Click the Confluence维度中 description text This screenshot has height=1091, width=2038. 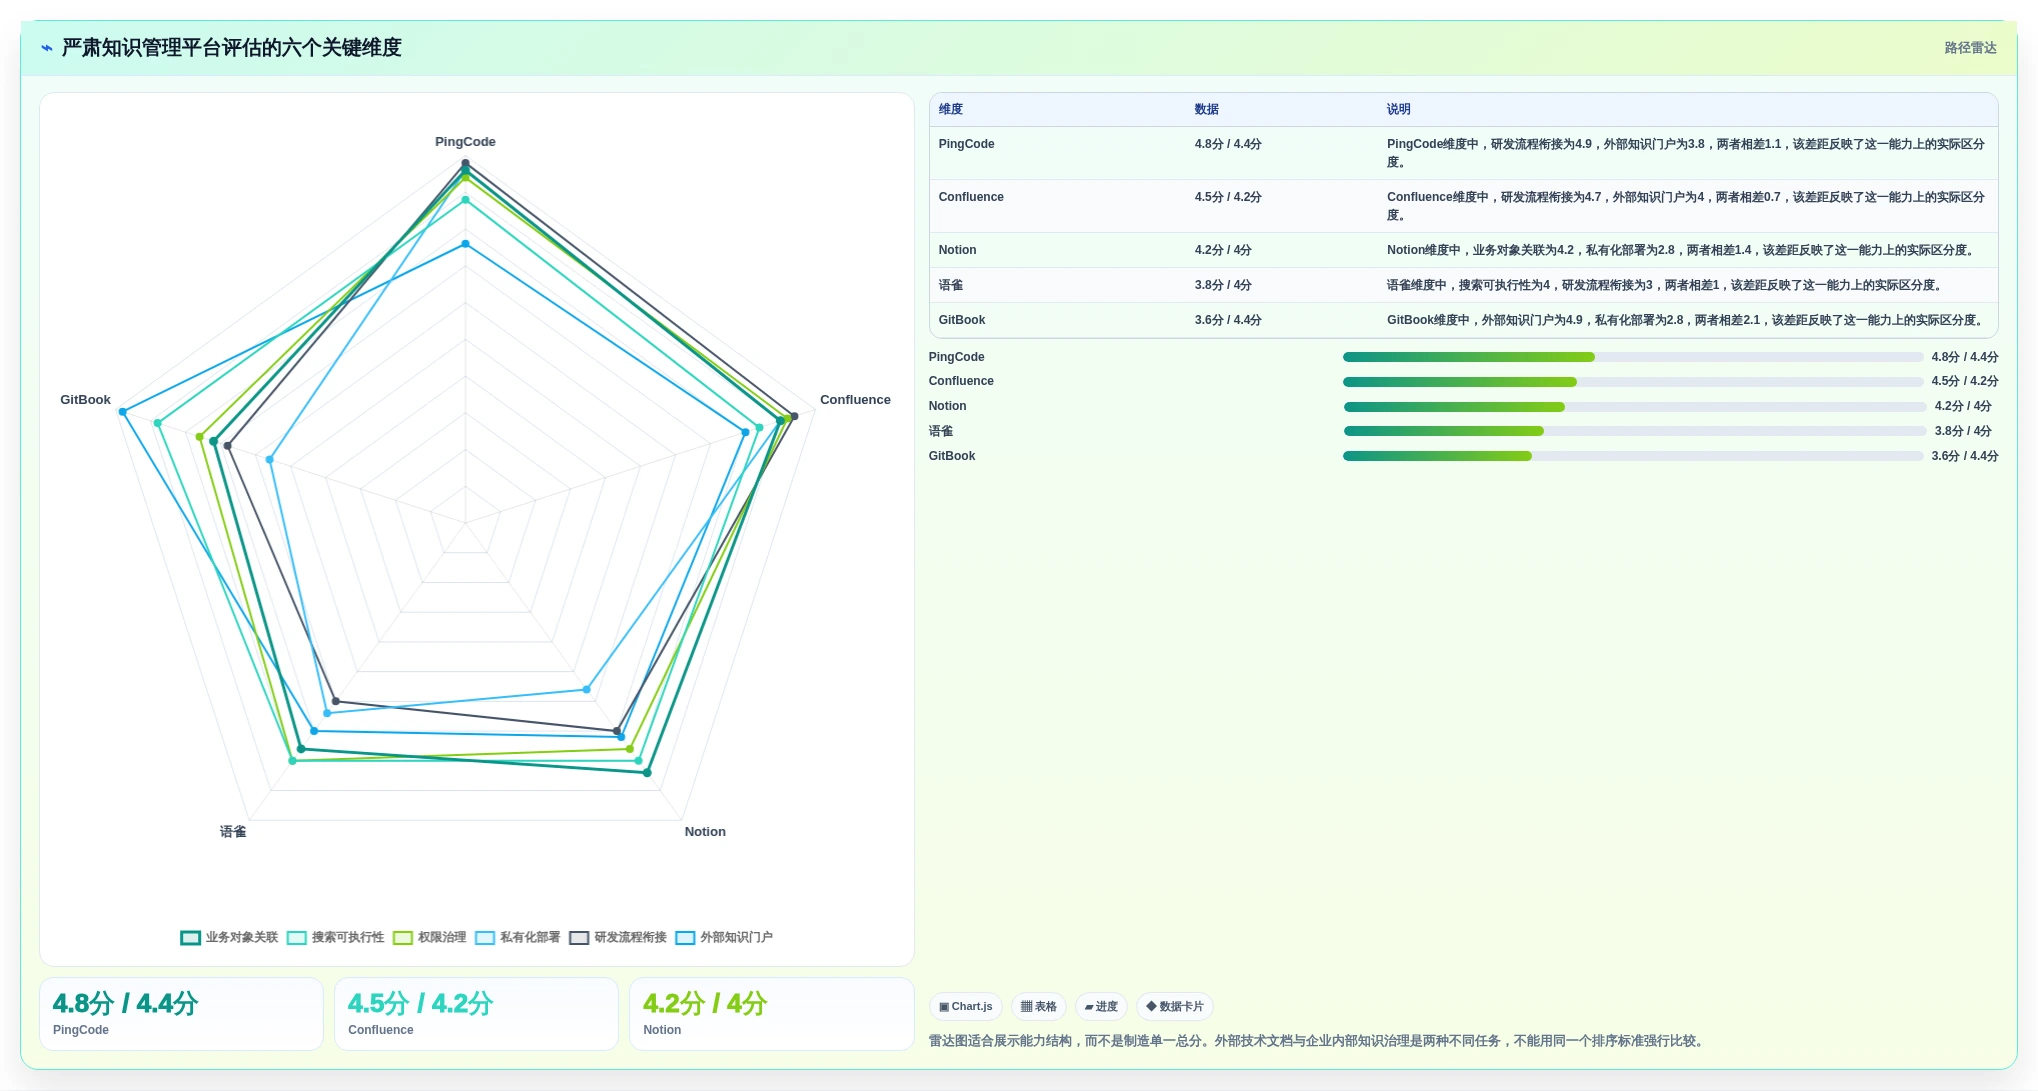click(1686, 206)
